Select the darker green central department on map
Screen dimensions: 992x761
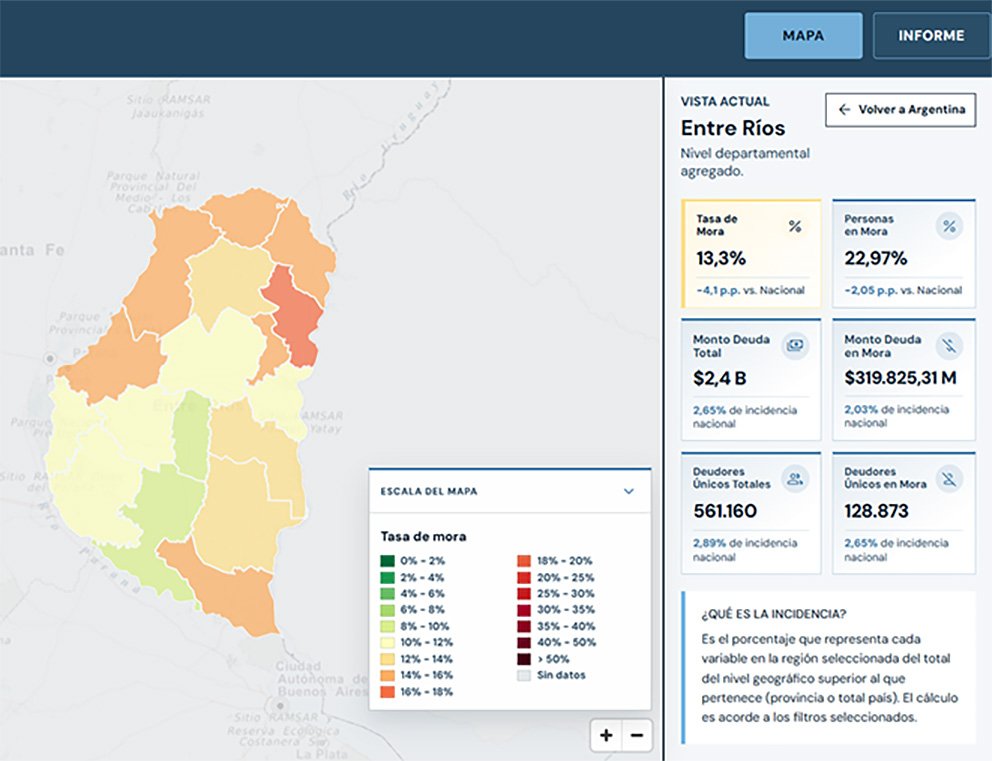(x=192, y=435)
